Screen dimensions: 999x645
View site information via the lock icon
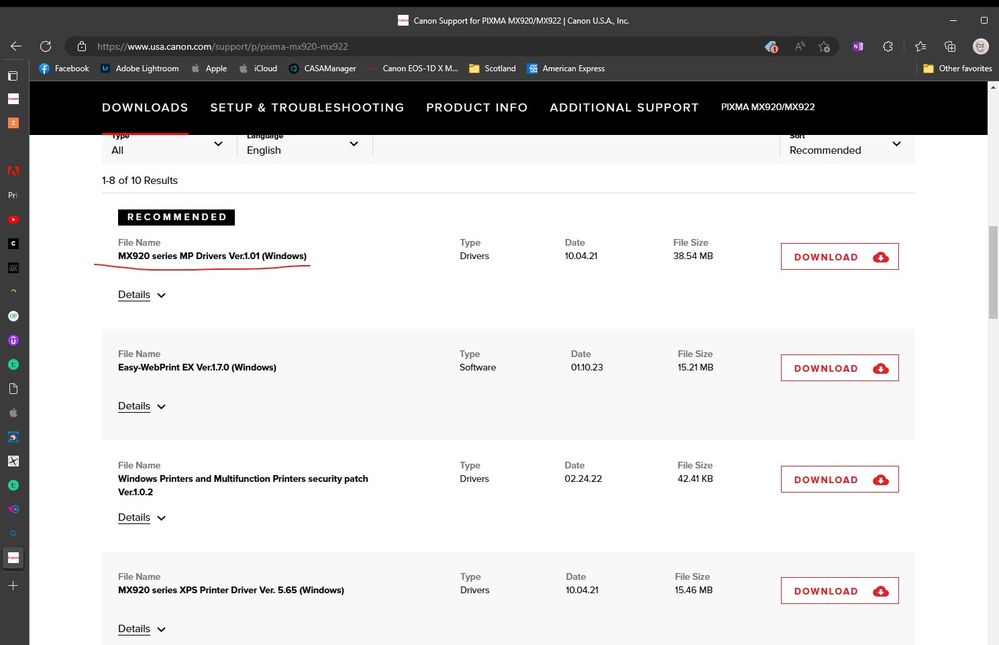[81, 46]
